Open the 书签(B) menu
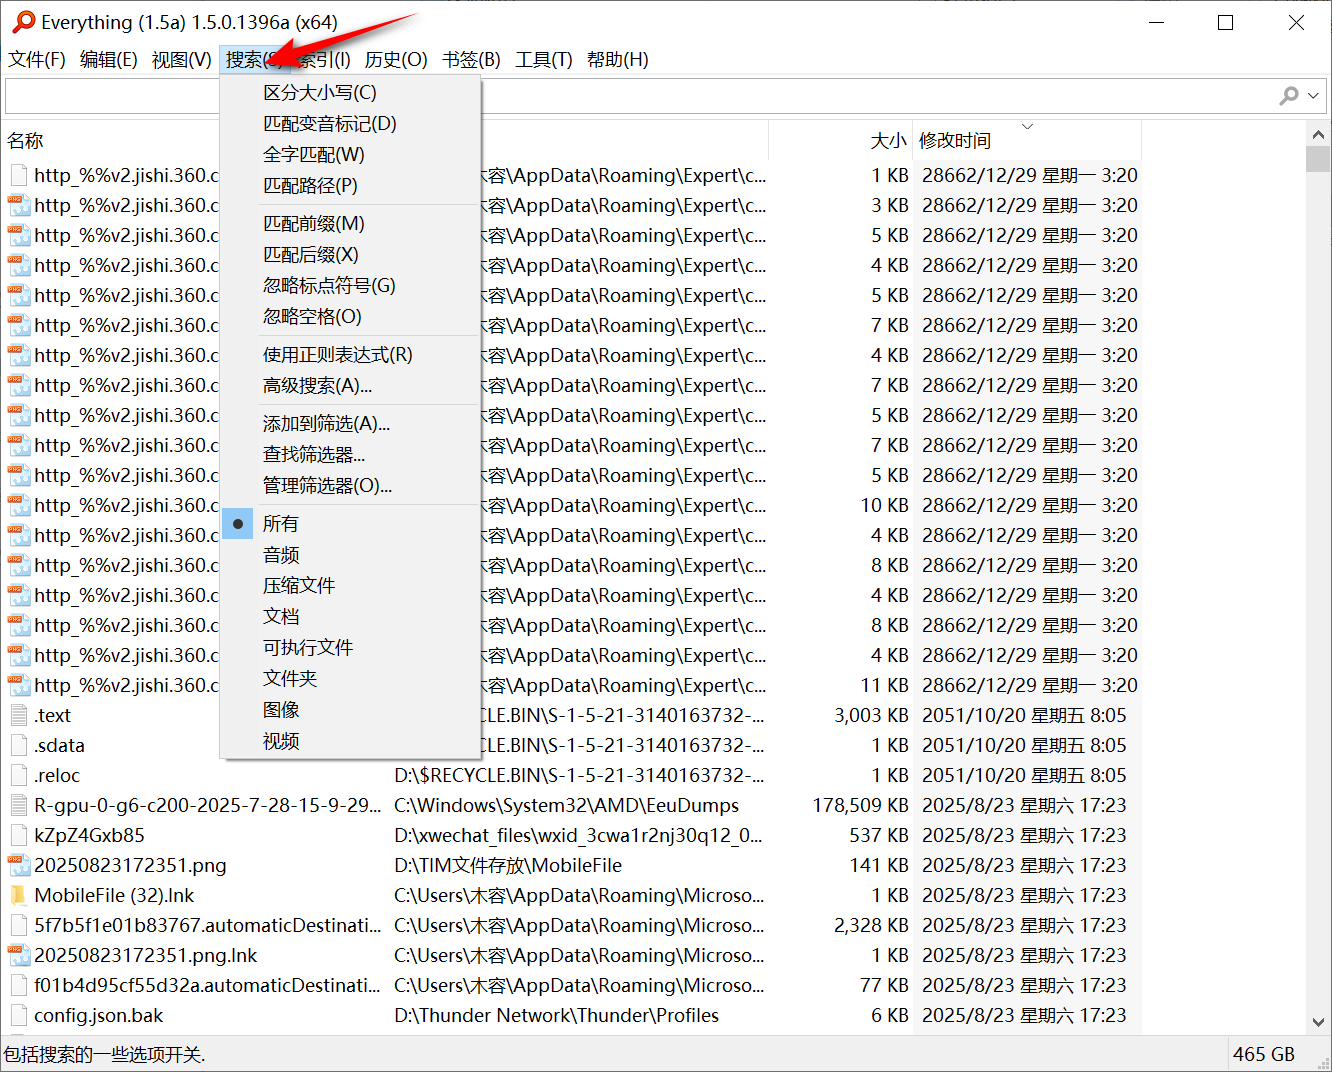Image resolution: width=1332 pixels, height=1072 pixels. [471, 60]
